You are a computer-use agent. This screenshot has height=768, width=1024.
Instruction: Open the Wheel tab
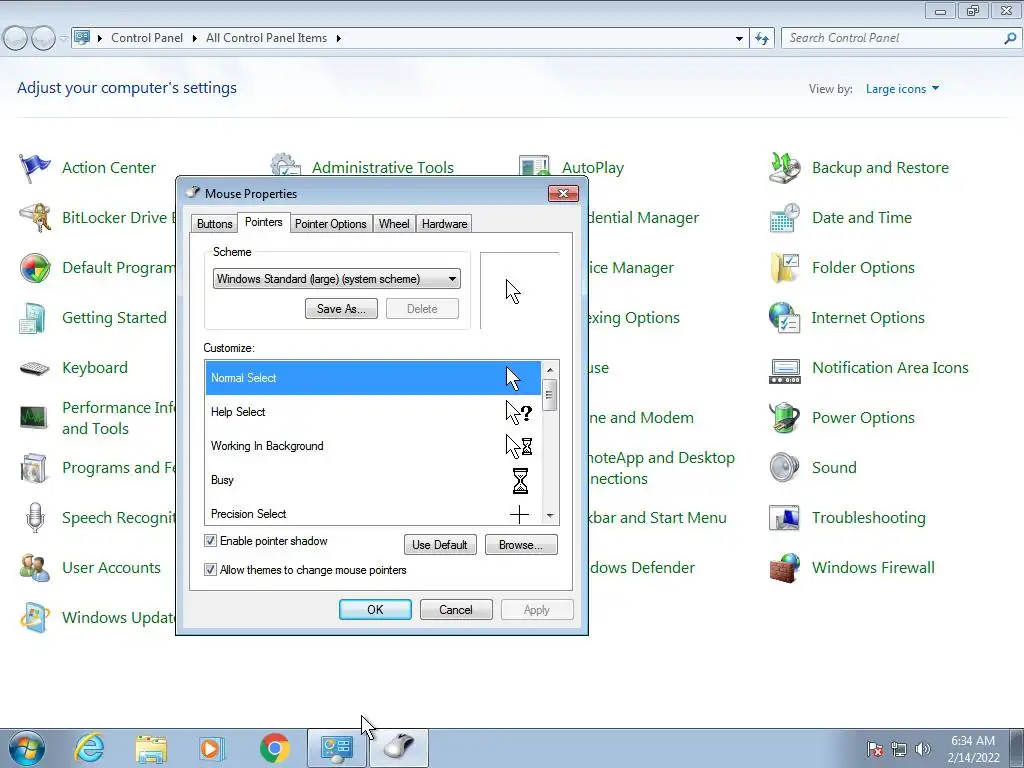[x=394, y=224]
